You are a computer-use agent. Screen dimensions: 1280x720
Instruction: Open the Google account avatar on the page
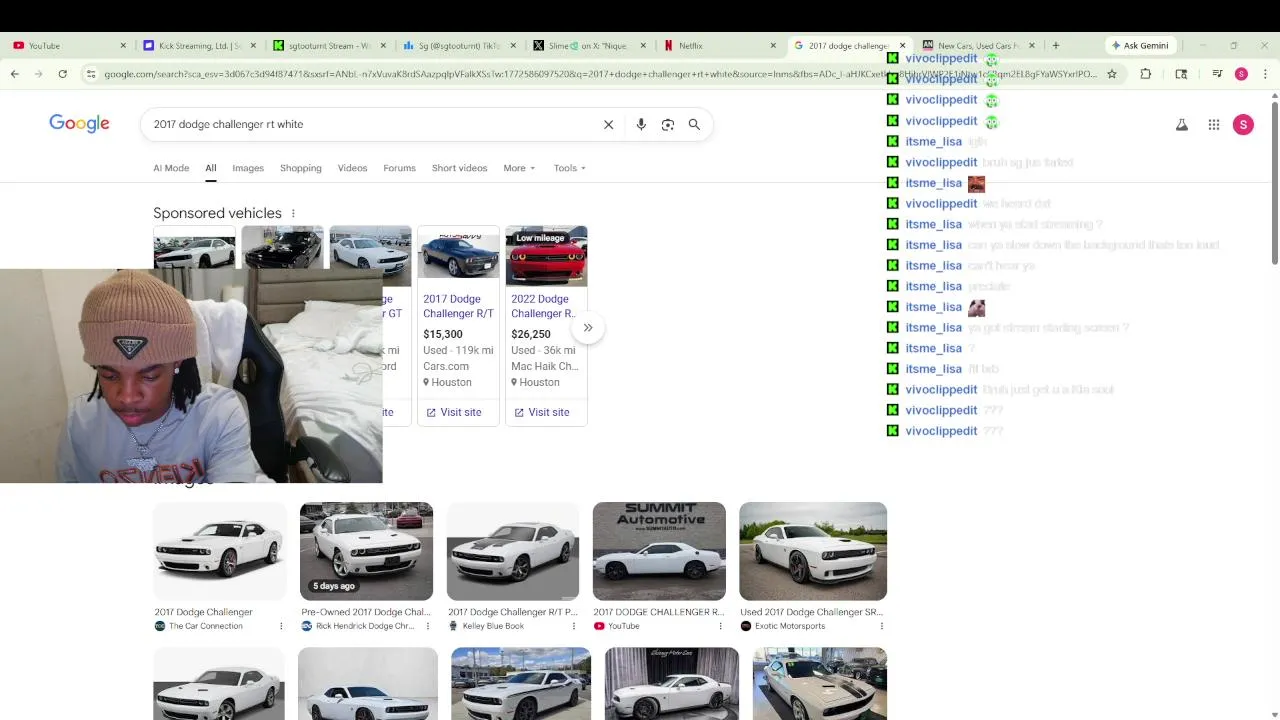pyautogui.click(x=1243, y=124)
